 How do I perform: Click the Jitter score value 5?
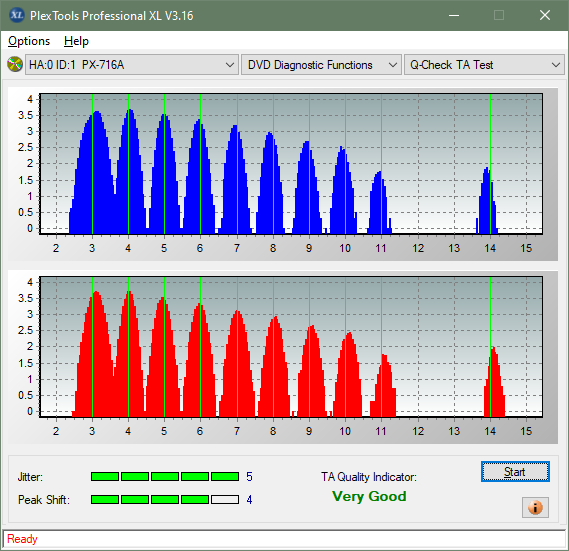click(249, 477)
